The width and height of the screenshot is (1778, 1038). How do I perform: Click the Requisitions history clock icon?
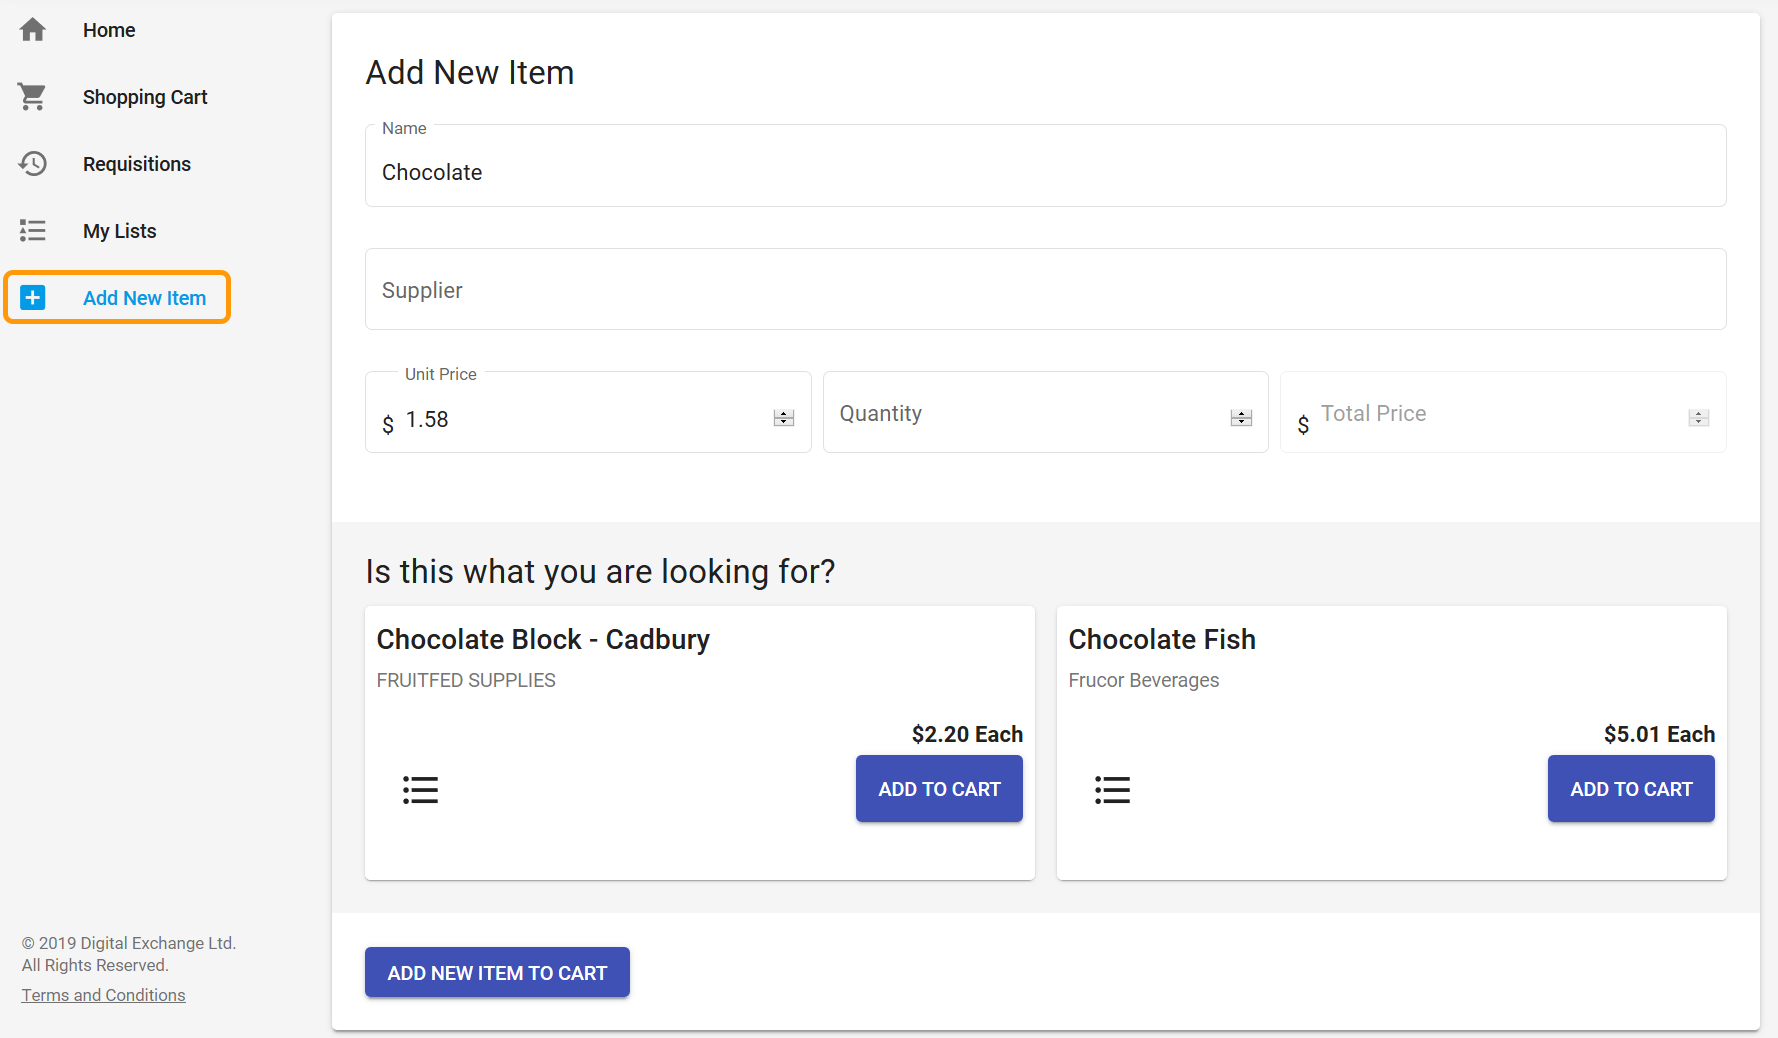coord(33,164)
